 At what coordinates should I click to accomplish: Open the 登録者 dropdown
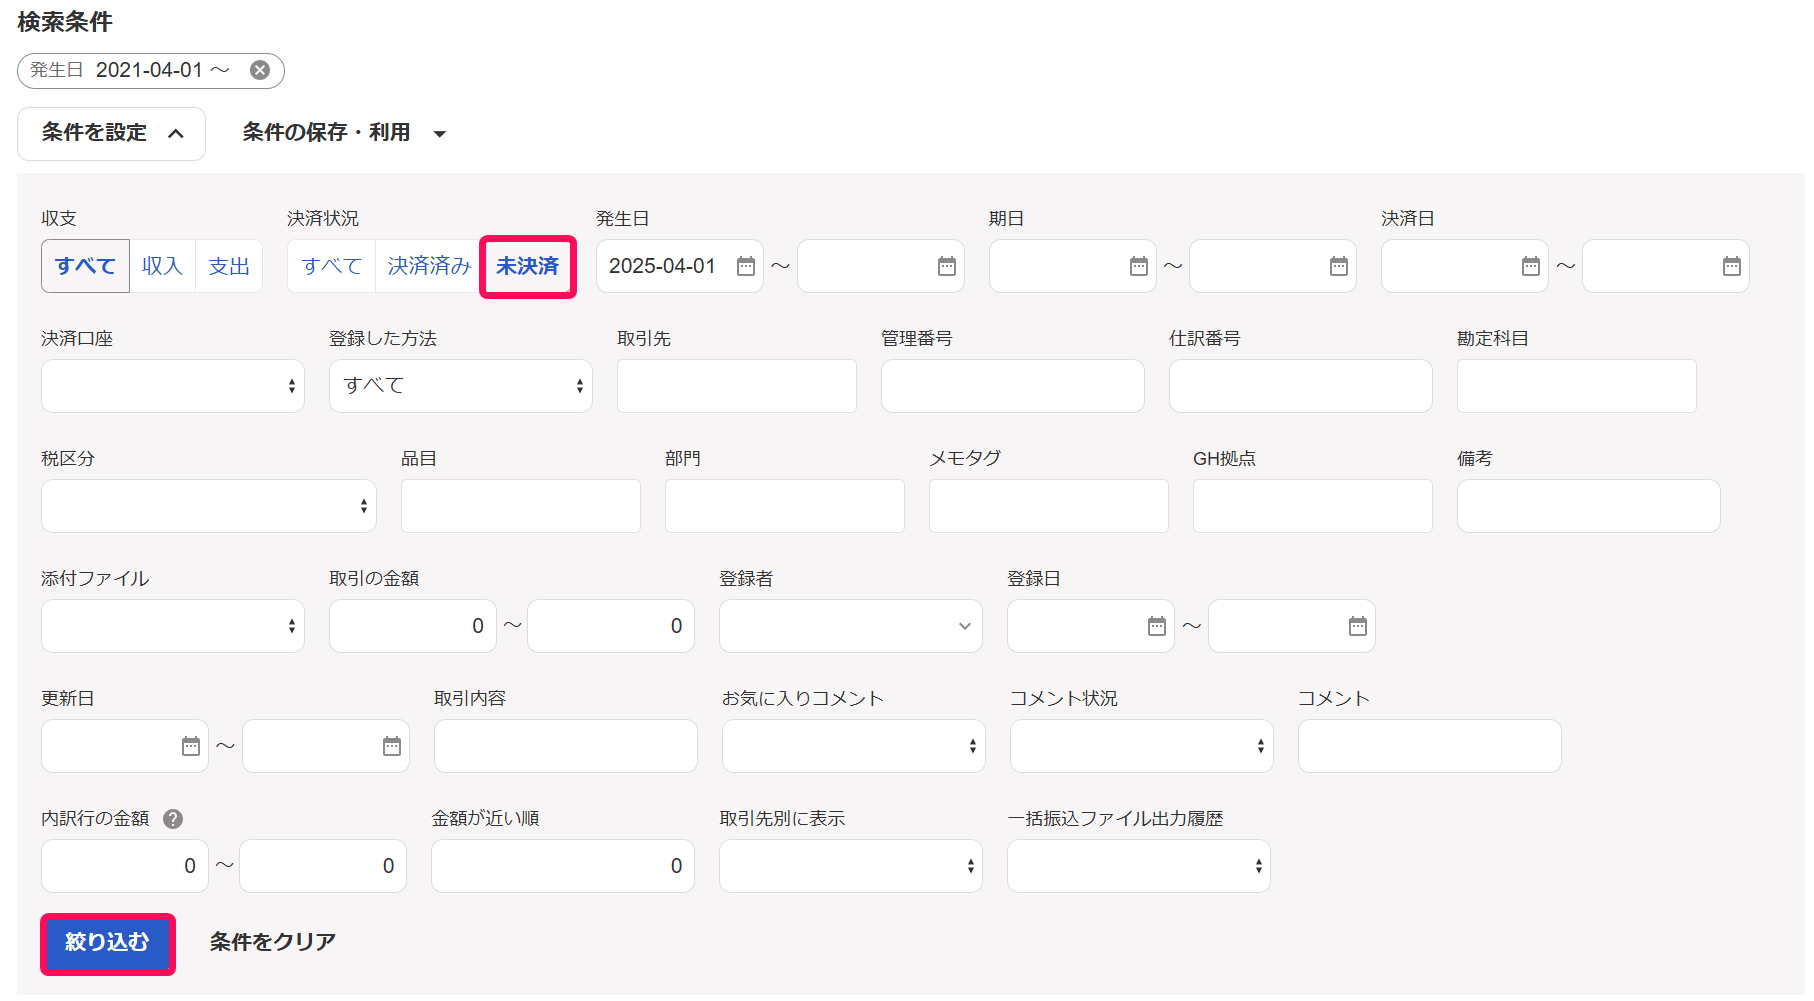pyautogui.click(x=851, y=626)
